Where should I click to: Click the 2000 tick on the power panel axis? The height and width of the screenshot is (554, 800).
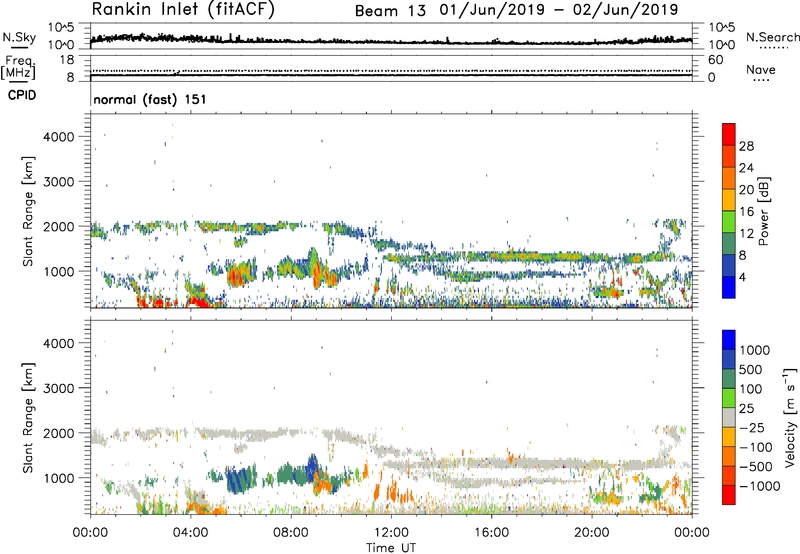pos(59,226)
